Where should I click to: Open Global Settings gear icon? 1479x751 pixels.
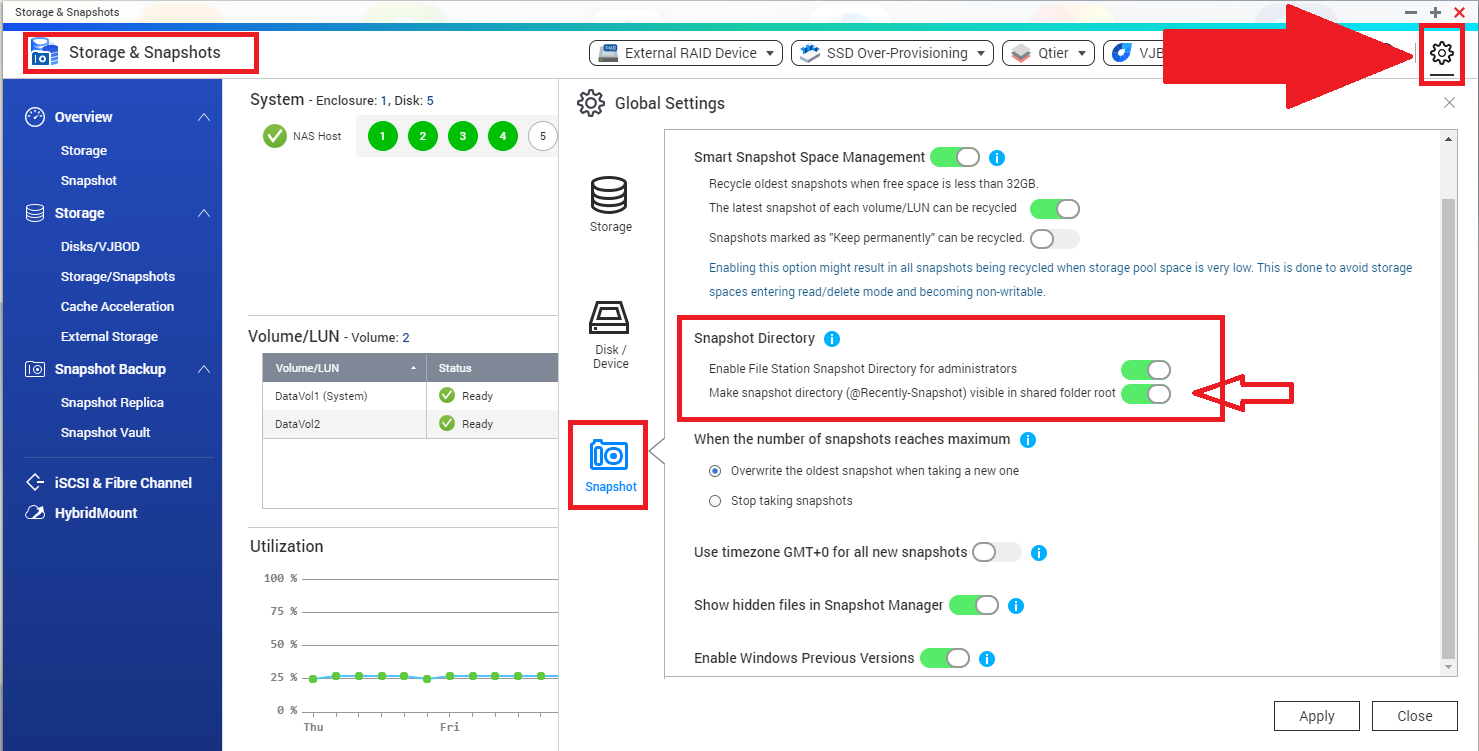tap(1441, 54)
